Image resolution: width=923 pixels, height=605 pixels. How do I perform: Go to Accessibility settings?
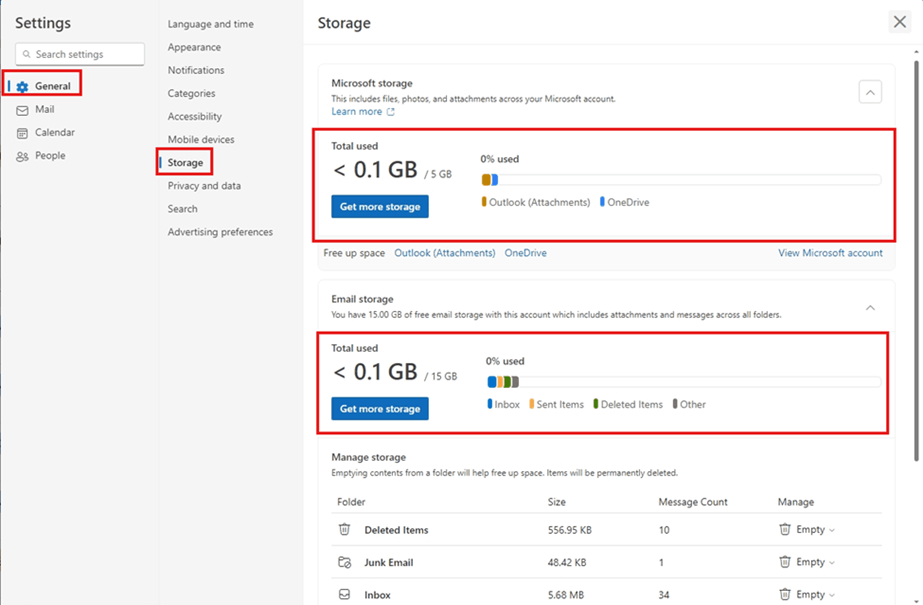coord(195,117)
